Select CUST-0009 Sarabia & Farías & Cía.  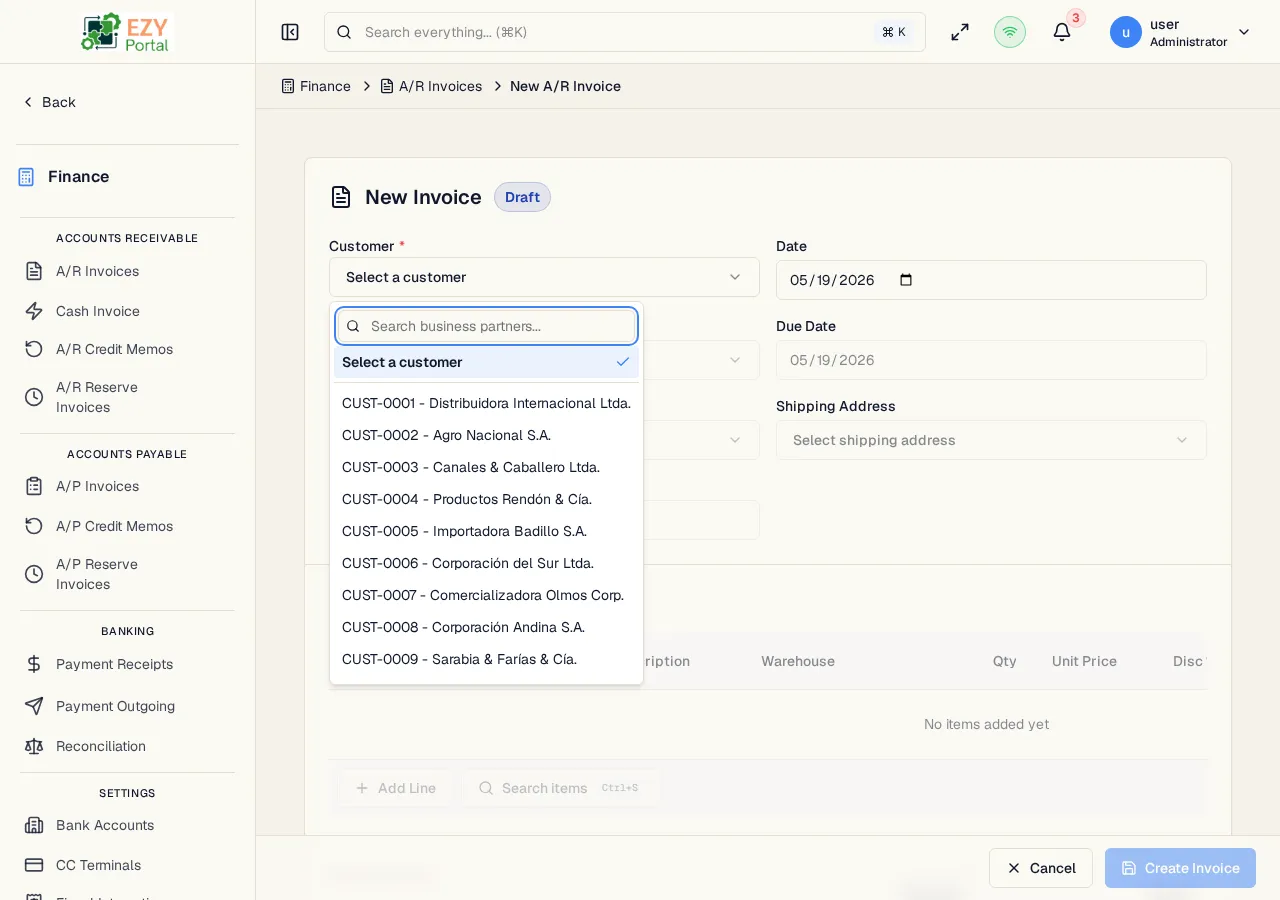tap(486, 659)
